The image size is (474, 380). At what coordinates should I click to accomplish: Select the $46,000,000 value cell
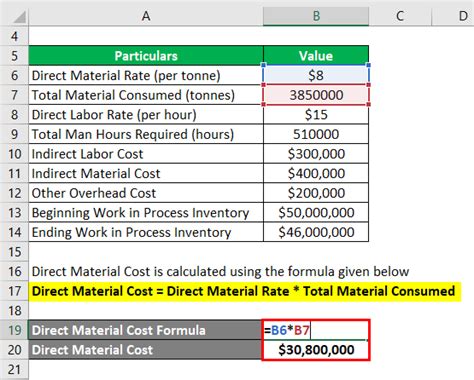tap(316, 232)
